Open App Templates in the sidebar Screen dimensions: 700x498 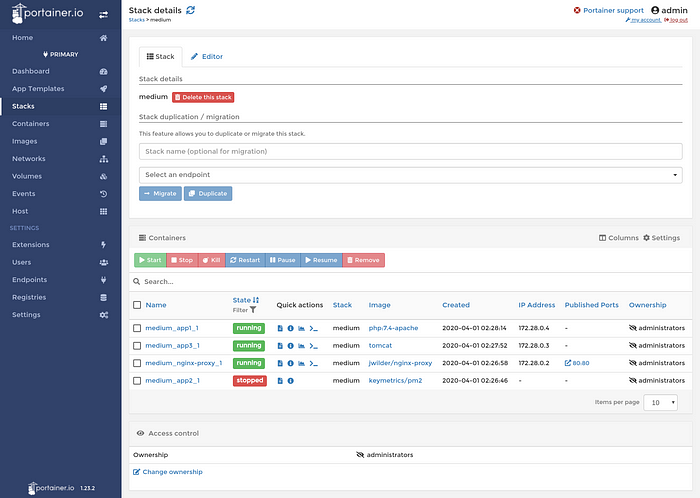tap(60, 89)
